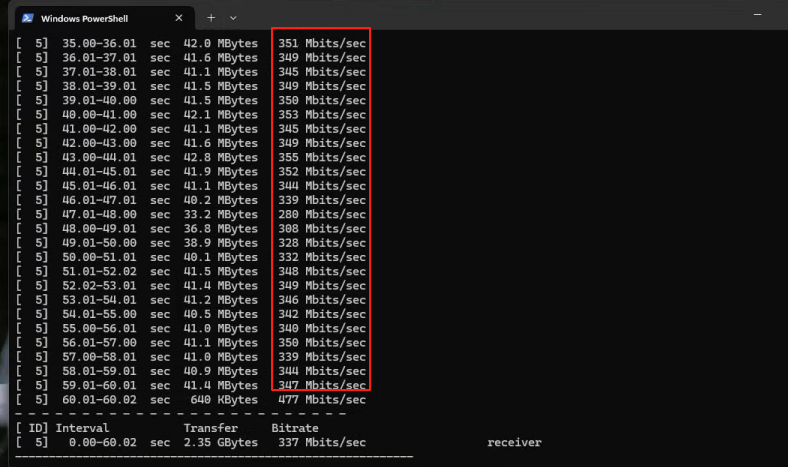The height and width of the screenshot is (467, 788).
Task: Click the 351 Mbits/sec bitrate value
Action: click(x=322, y=43)
